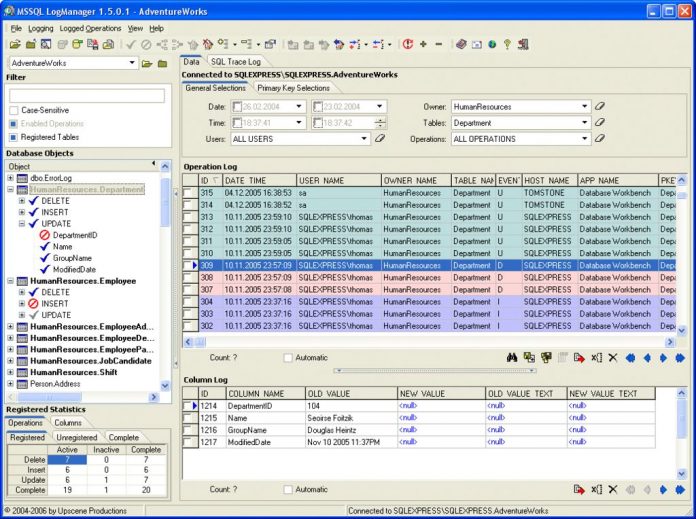Collapse the HumanResources.Employee tree node

coord(10,281)
